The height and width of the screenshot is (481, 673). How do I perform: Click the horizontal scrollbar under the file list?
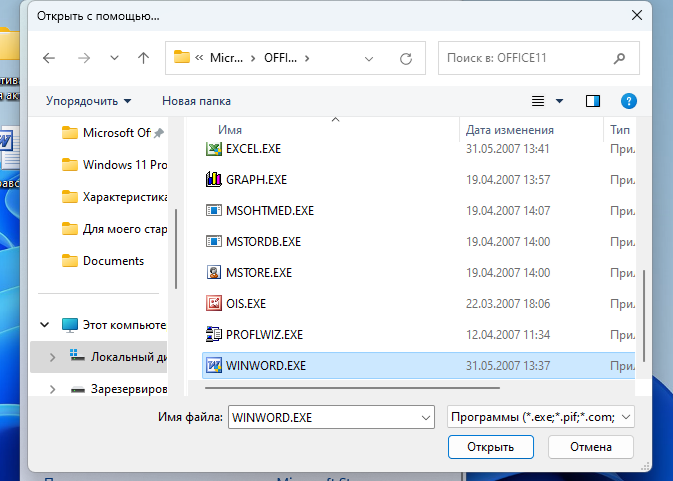352,388
